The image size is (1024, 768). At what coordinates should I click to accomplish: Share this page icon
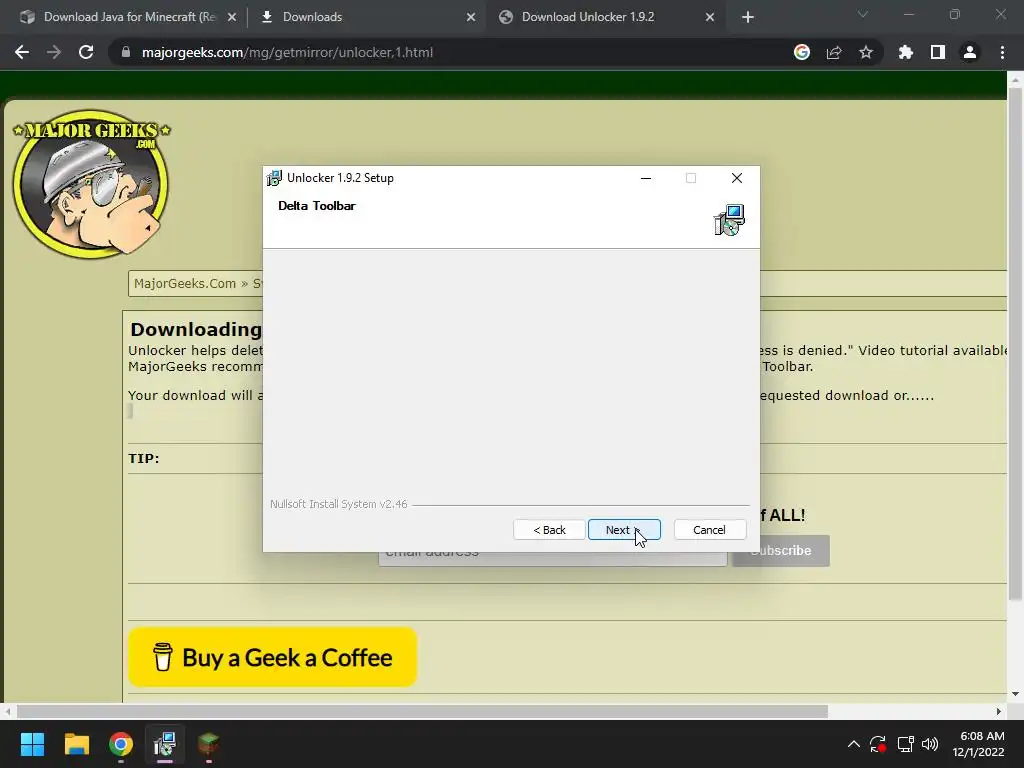click(834, 52)
